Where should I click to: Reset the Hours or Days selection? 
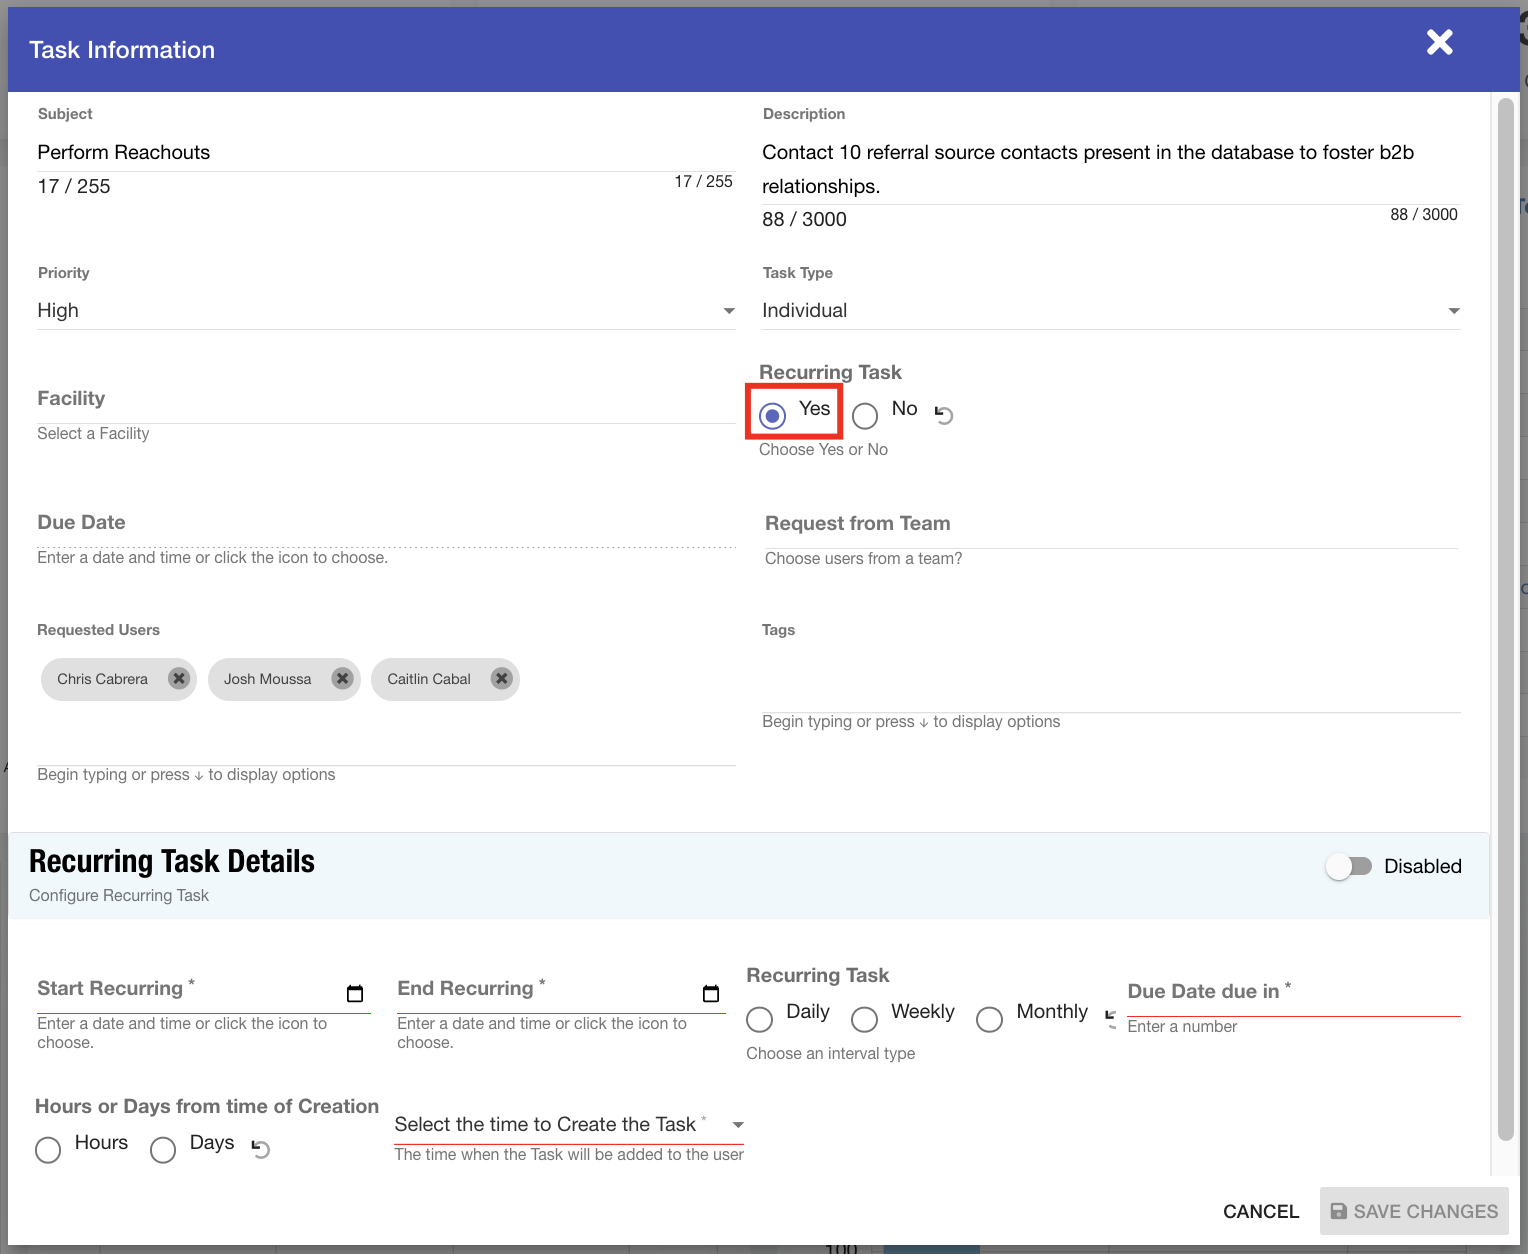pyautogui.click(x=261, y=1149)
